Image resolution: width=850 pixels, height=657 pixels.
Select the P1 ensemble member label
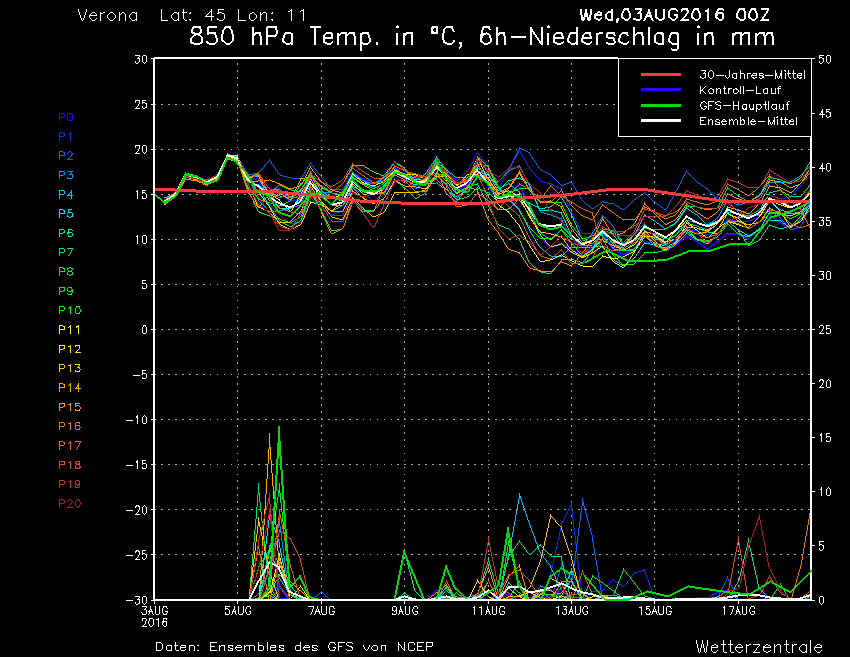(66, 137)
